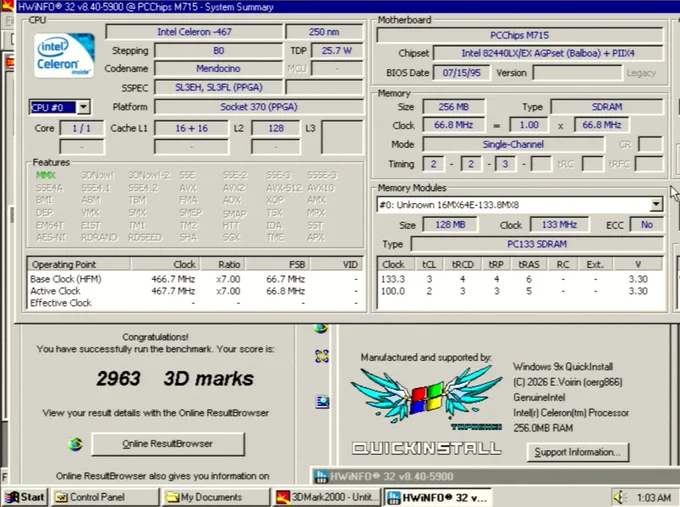Click the TDP 25.7 W value
The width and height of the screenshot is (680, 507).
[x=337, y=51]
